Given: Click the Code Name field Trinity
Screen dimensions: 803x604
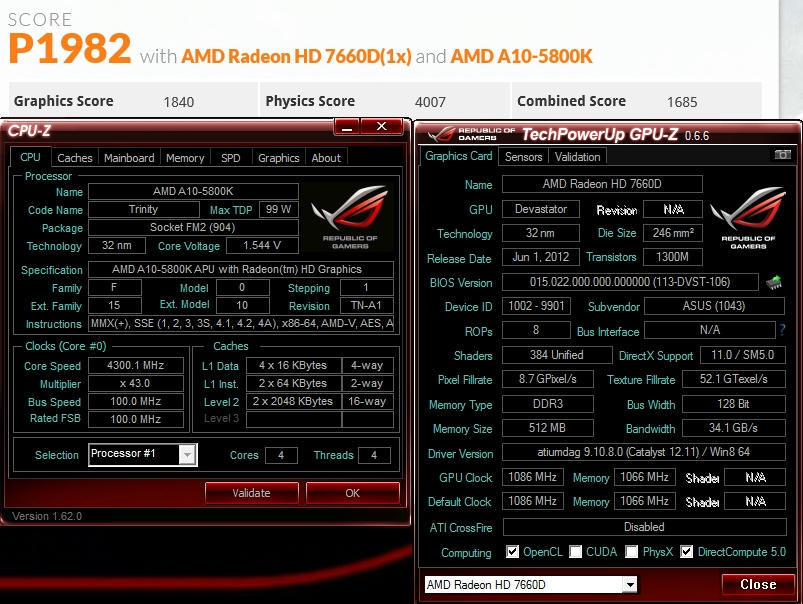Looking at the screenshot, I should click(x=143, y=210).
